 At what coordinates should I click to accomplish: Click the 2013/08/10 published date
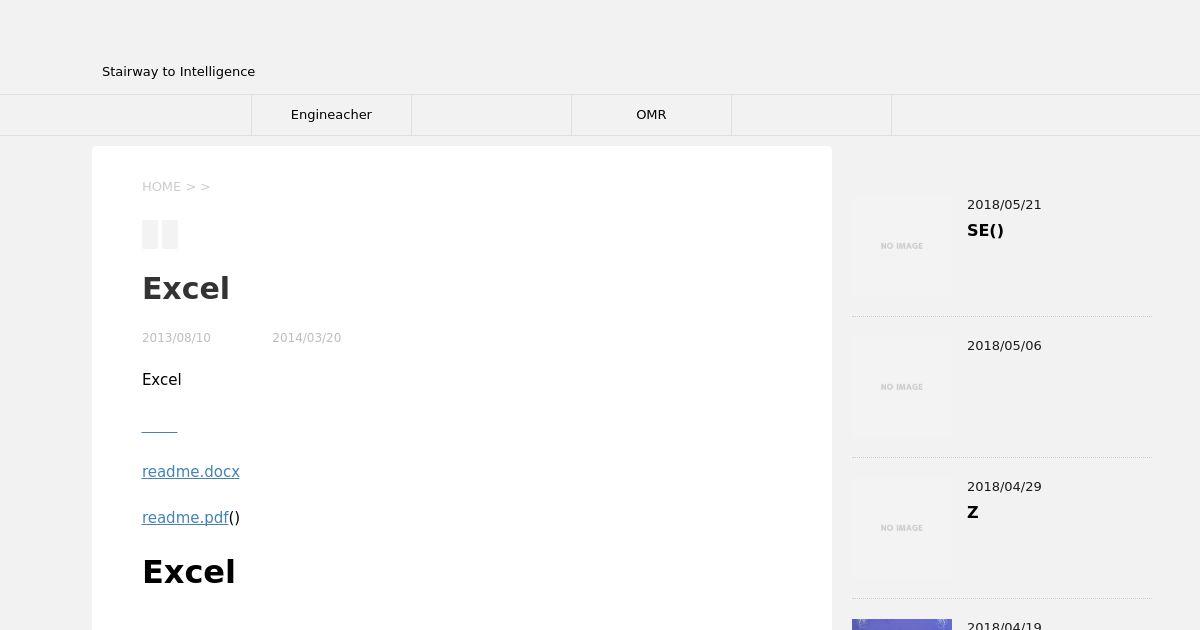[x=176, y=338]
